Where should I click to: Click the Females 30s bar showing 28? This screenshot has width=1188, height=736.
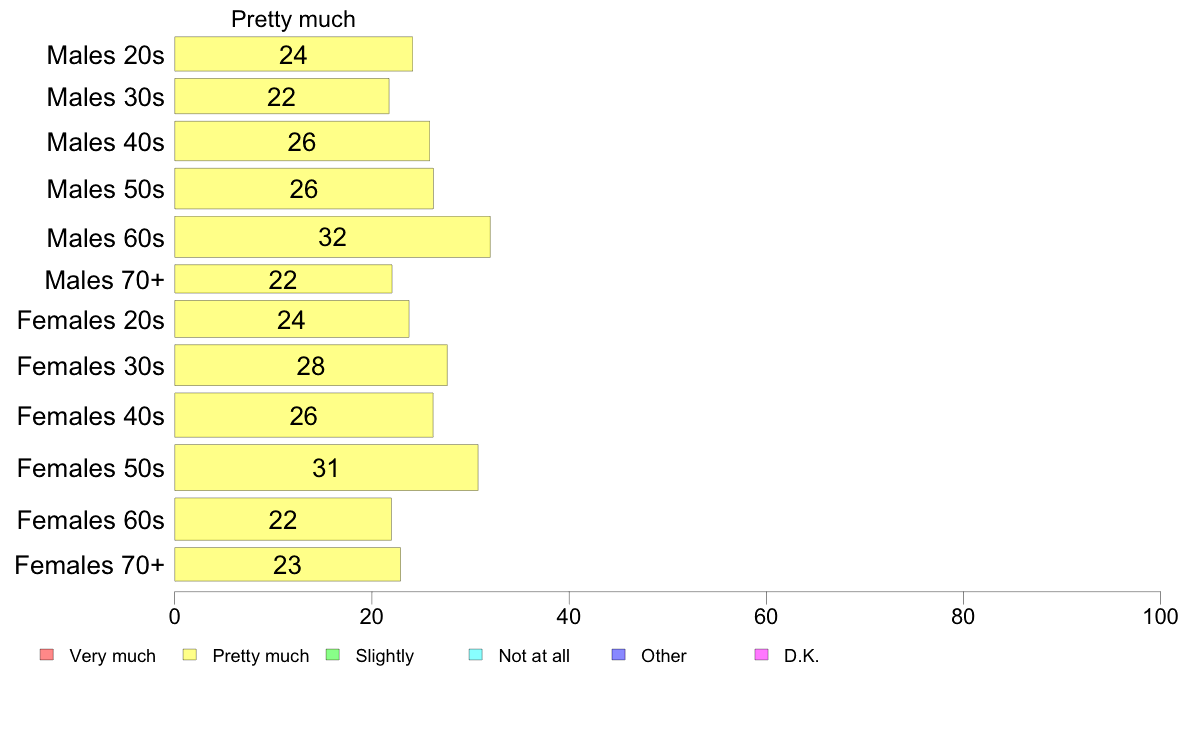311,365
